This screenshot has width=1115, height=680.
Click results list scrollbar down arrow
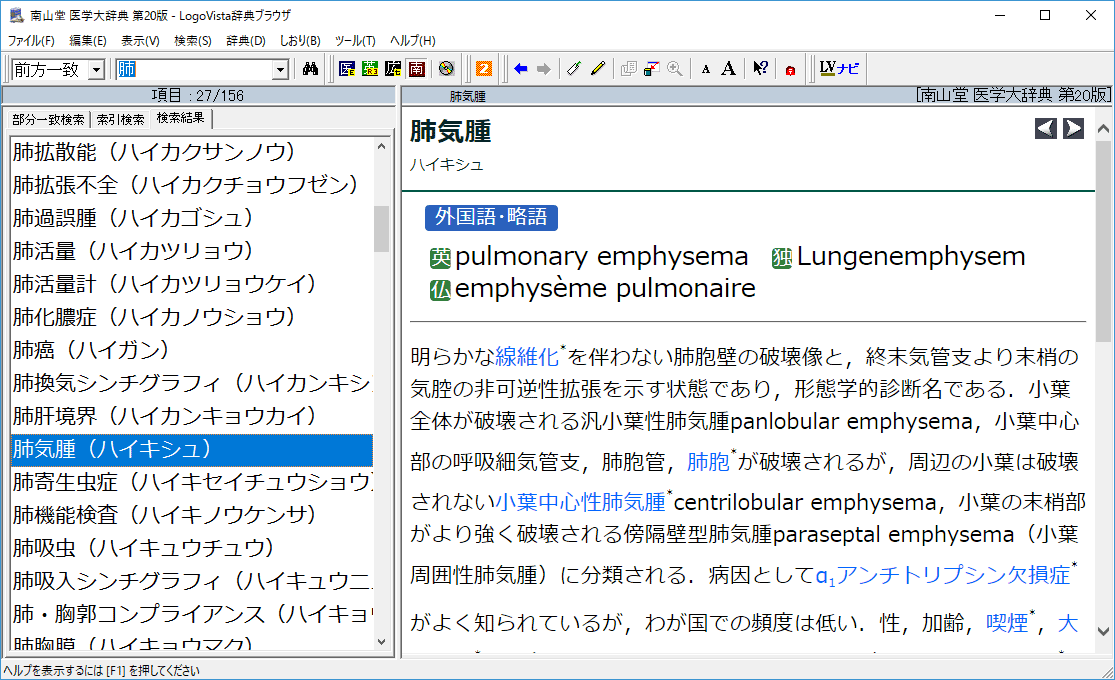coord(382,642)
